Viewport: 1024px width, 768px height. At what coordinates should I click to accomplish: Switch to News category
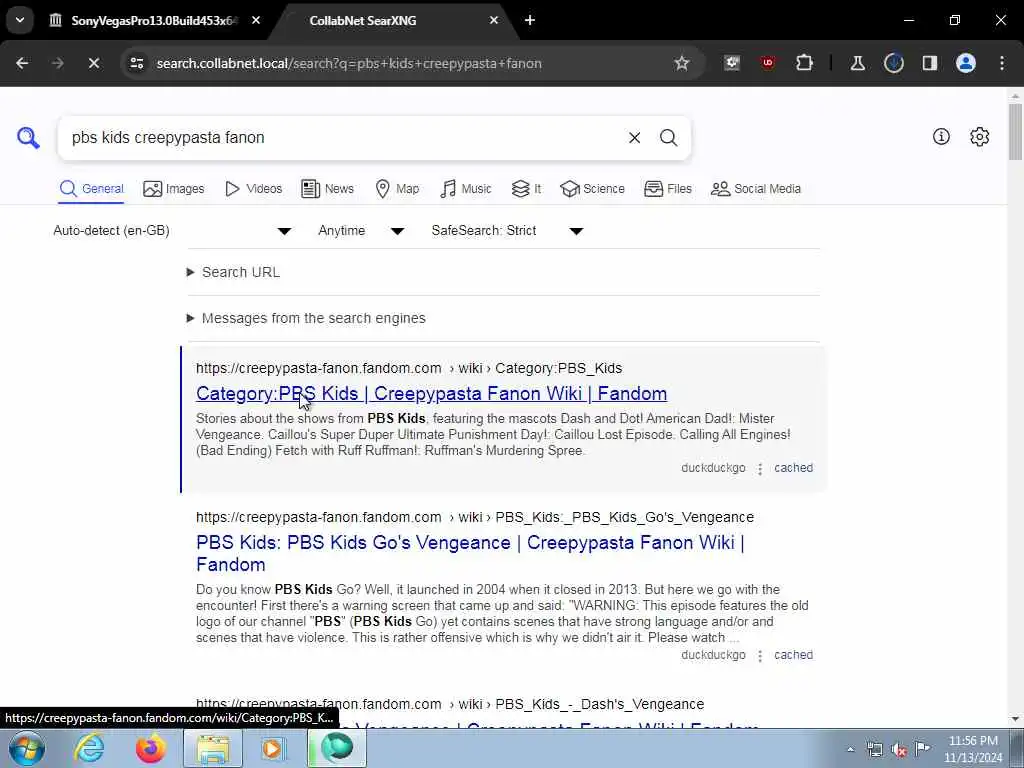point(327,189)
